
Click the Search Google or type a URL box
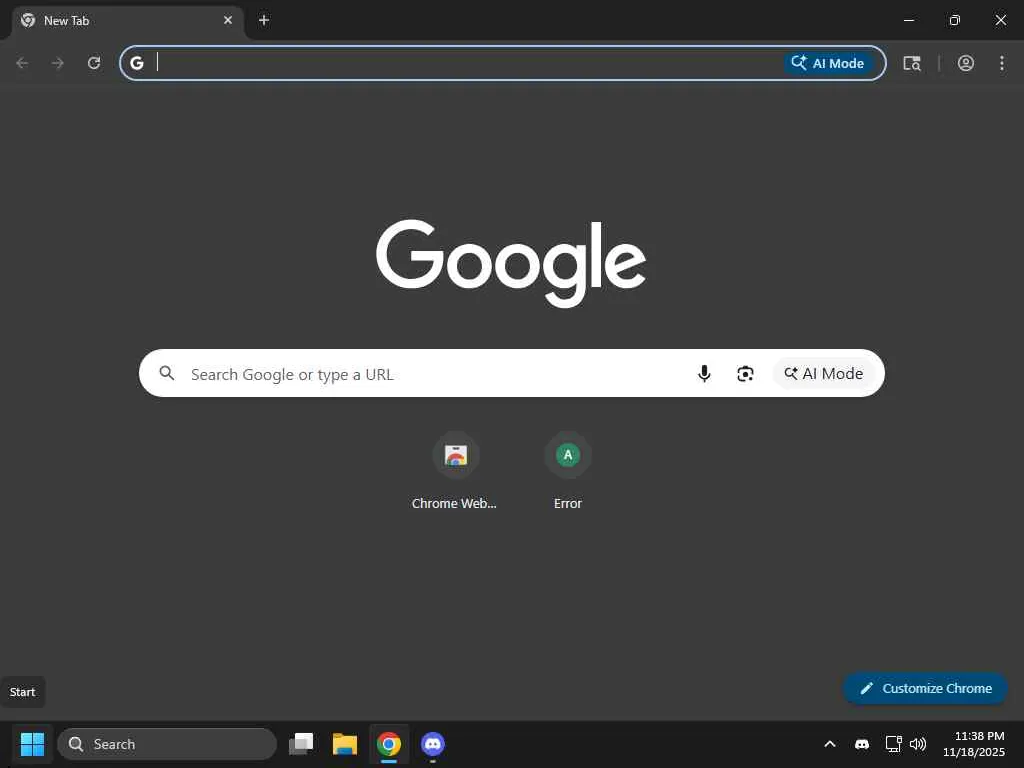pos(511,373)
